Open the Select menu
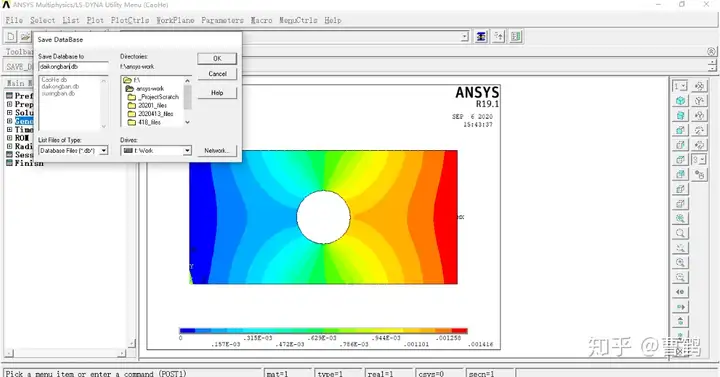 tap(43, 20)
